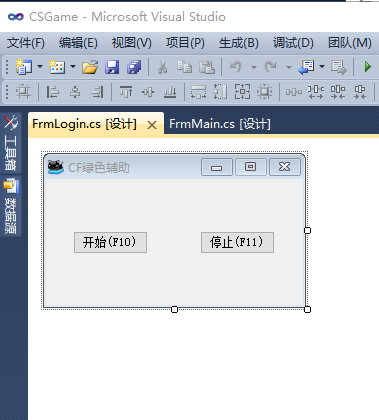This screenshot has height=420, width=379.
Task: Switch to the FrmMain.cs [设计] tab
Action: [220, 124]
